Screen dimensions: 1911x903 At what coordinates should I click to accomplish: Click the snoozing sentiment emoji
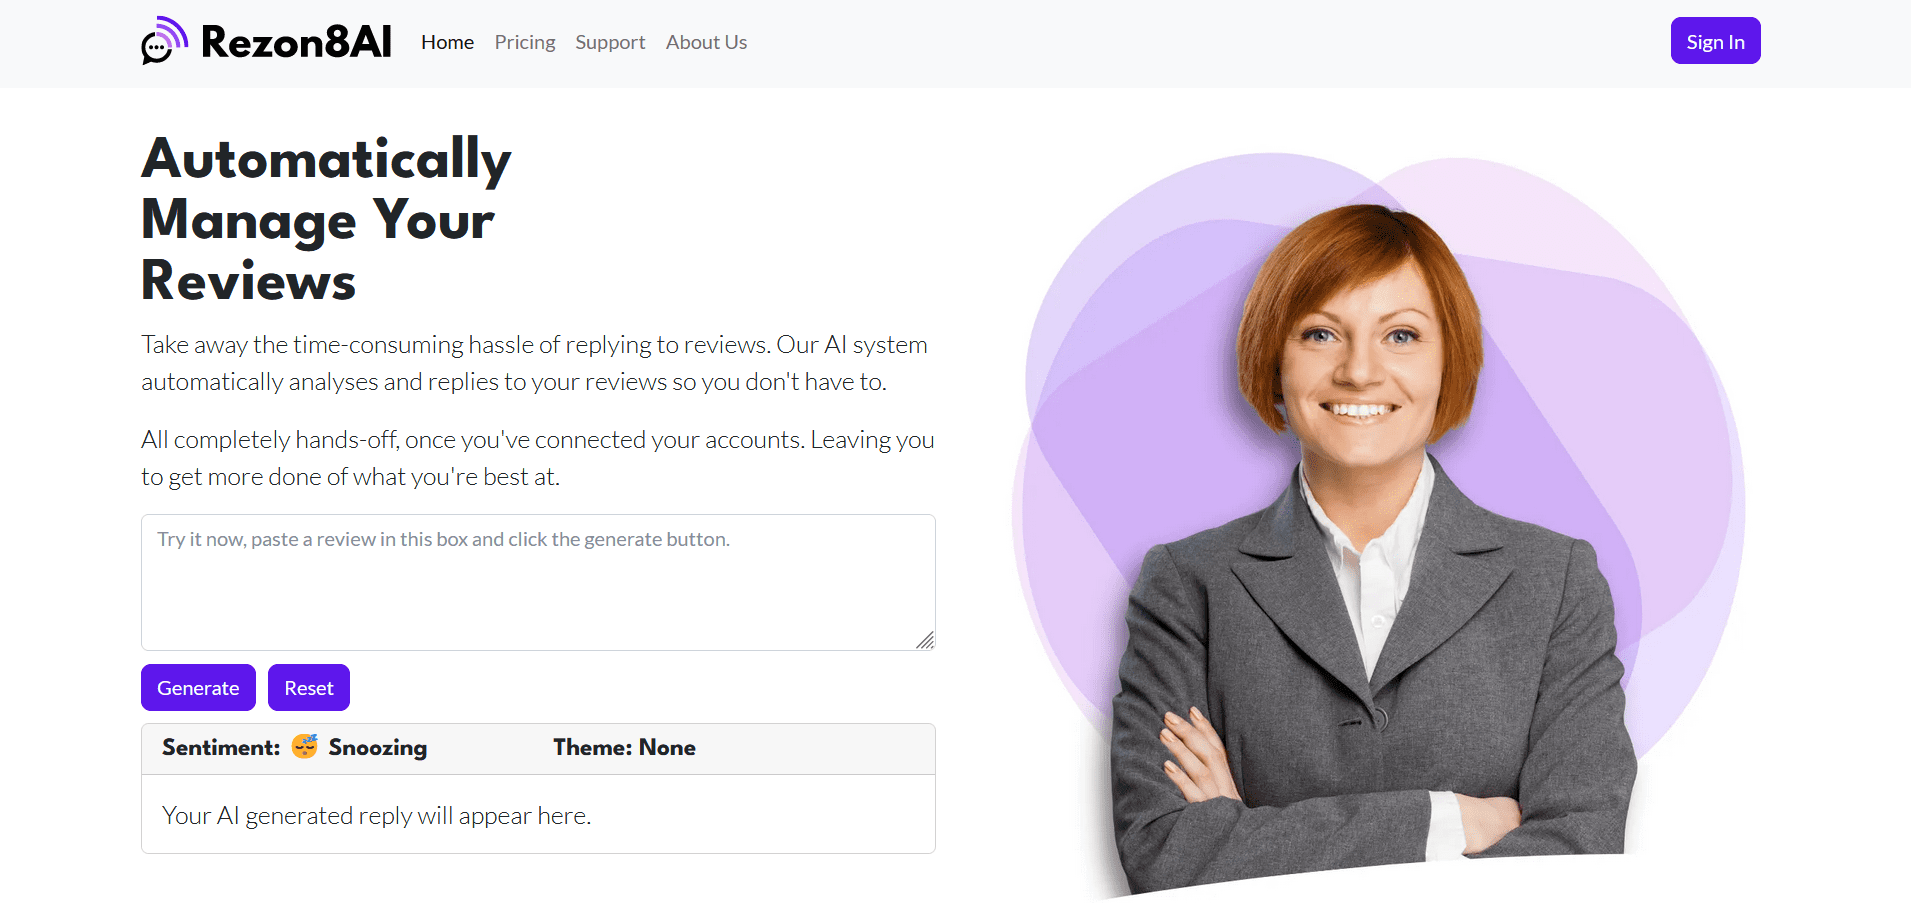pos(305,746)
